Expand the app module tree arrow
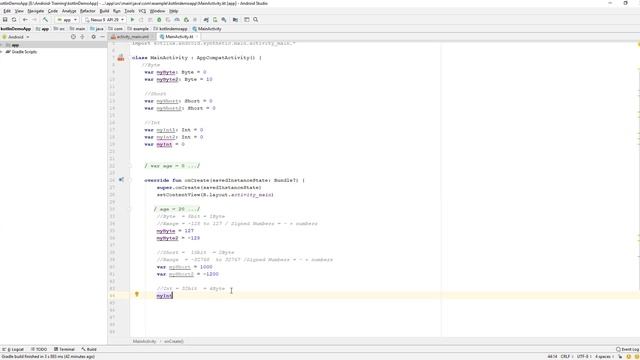The height and width of the screenshot is (360, 640). (x=2, y=45)
